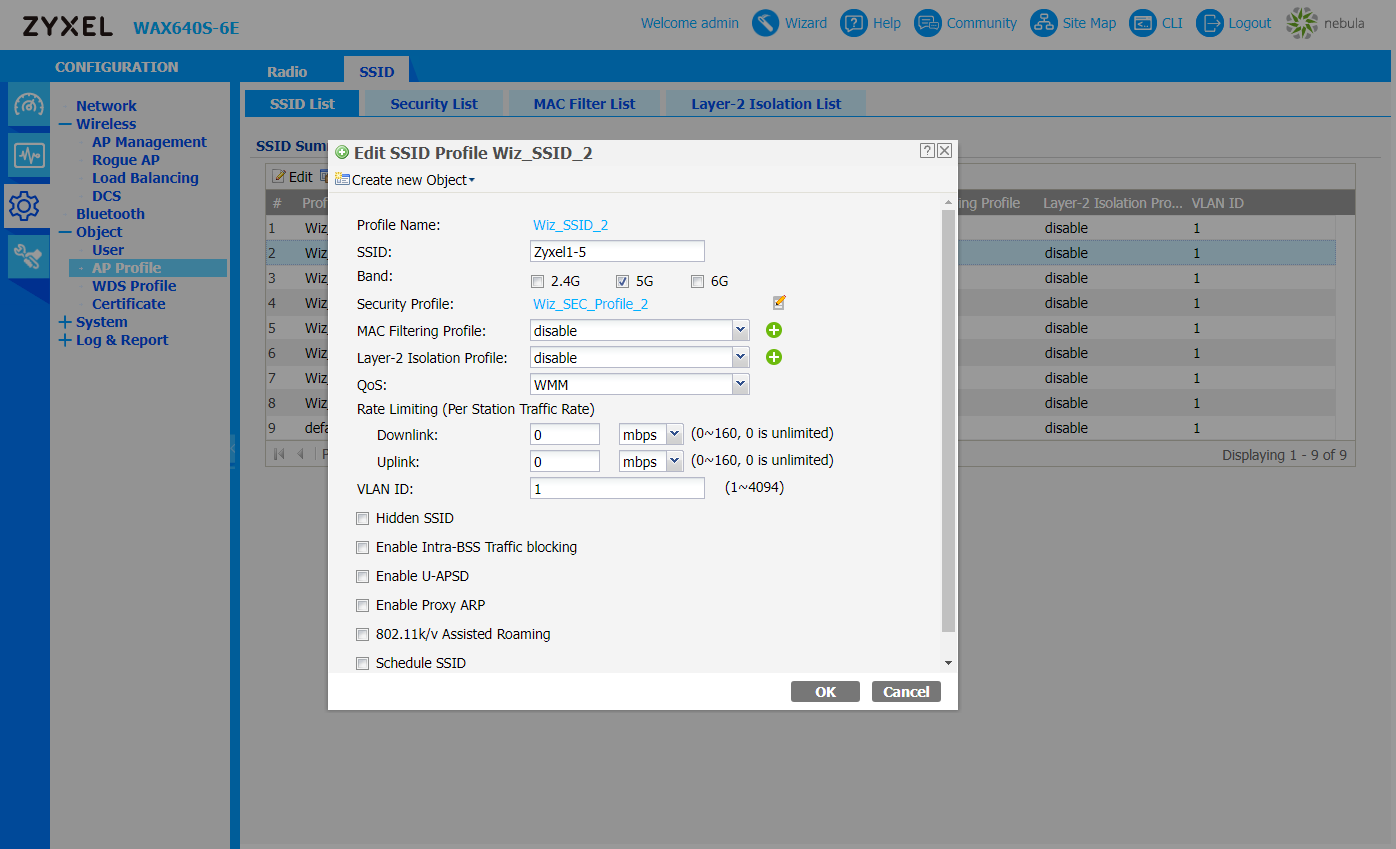Switch to the Security List tab
1396x849 pixels.
click(x=433, y=104)
